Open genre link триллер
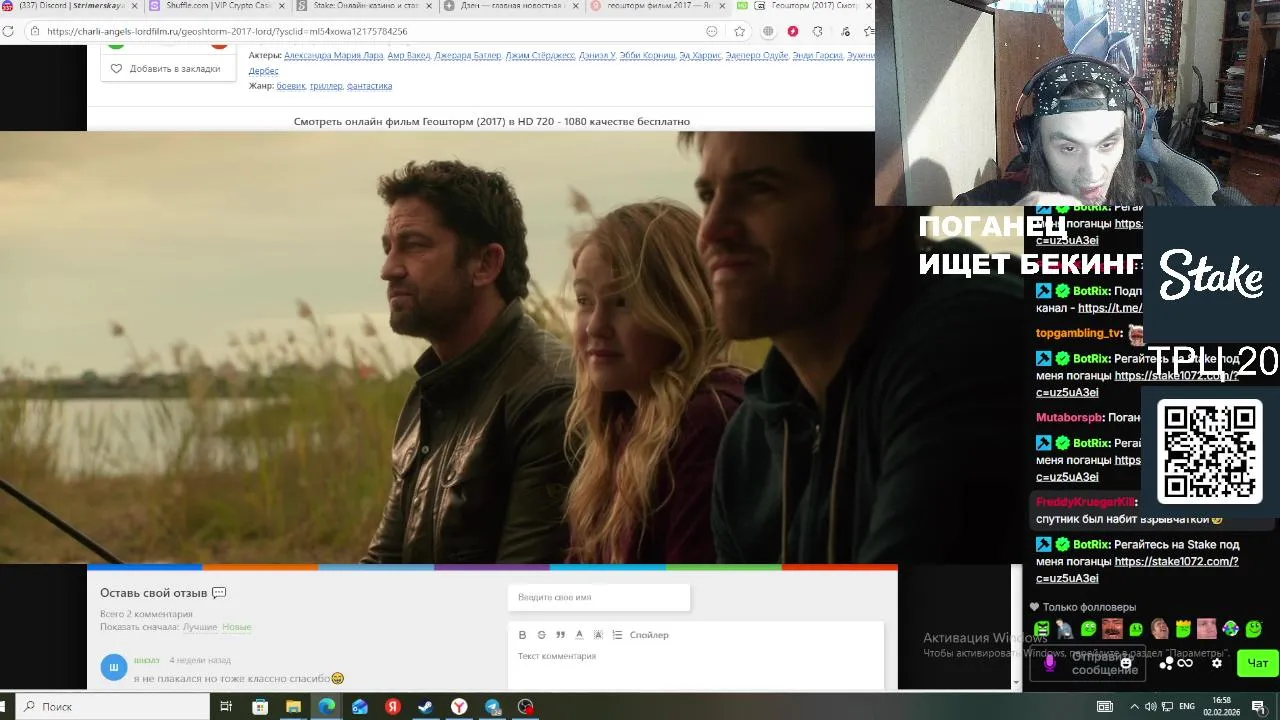The image size is (1280, 720). point(326,86)
